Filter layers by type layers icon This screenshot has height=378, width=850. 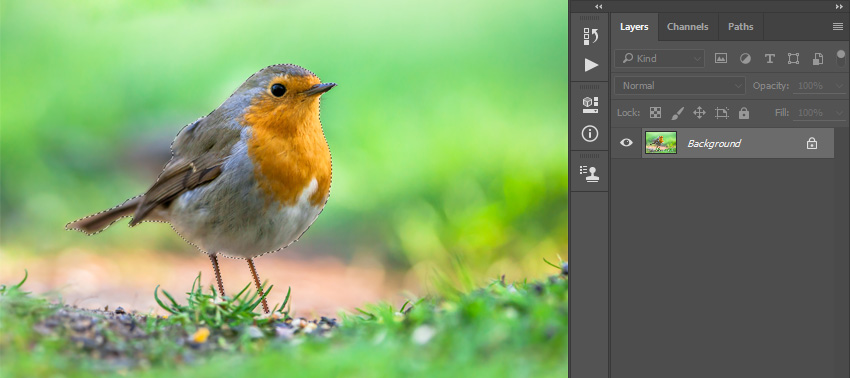point(769,59)
